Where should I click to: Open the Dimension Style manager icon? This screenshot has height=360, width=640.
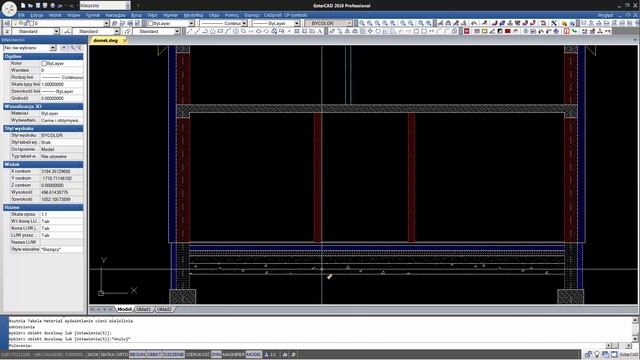67,31
